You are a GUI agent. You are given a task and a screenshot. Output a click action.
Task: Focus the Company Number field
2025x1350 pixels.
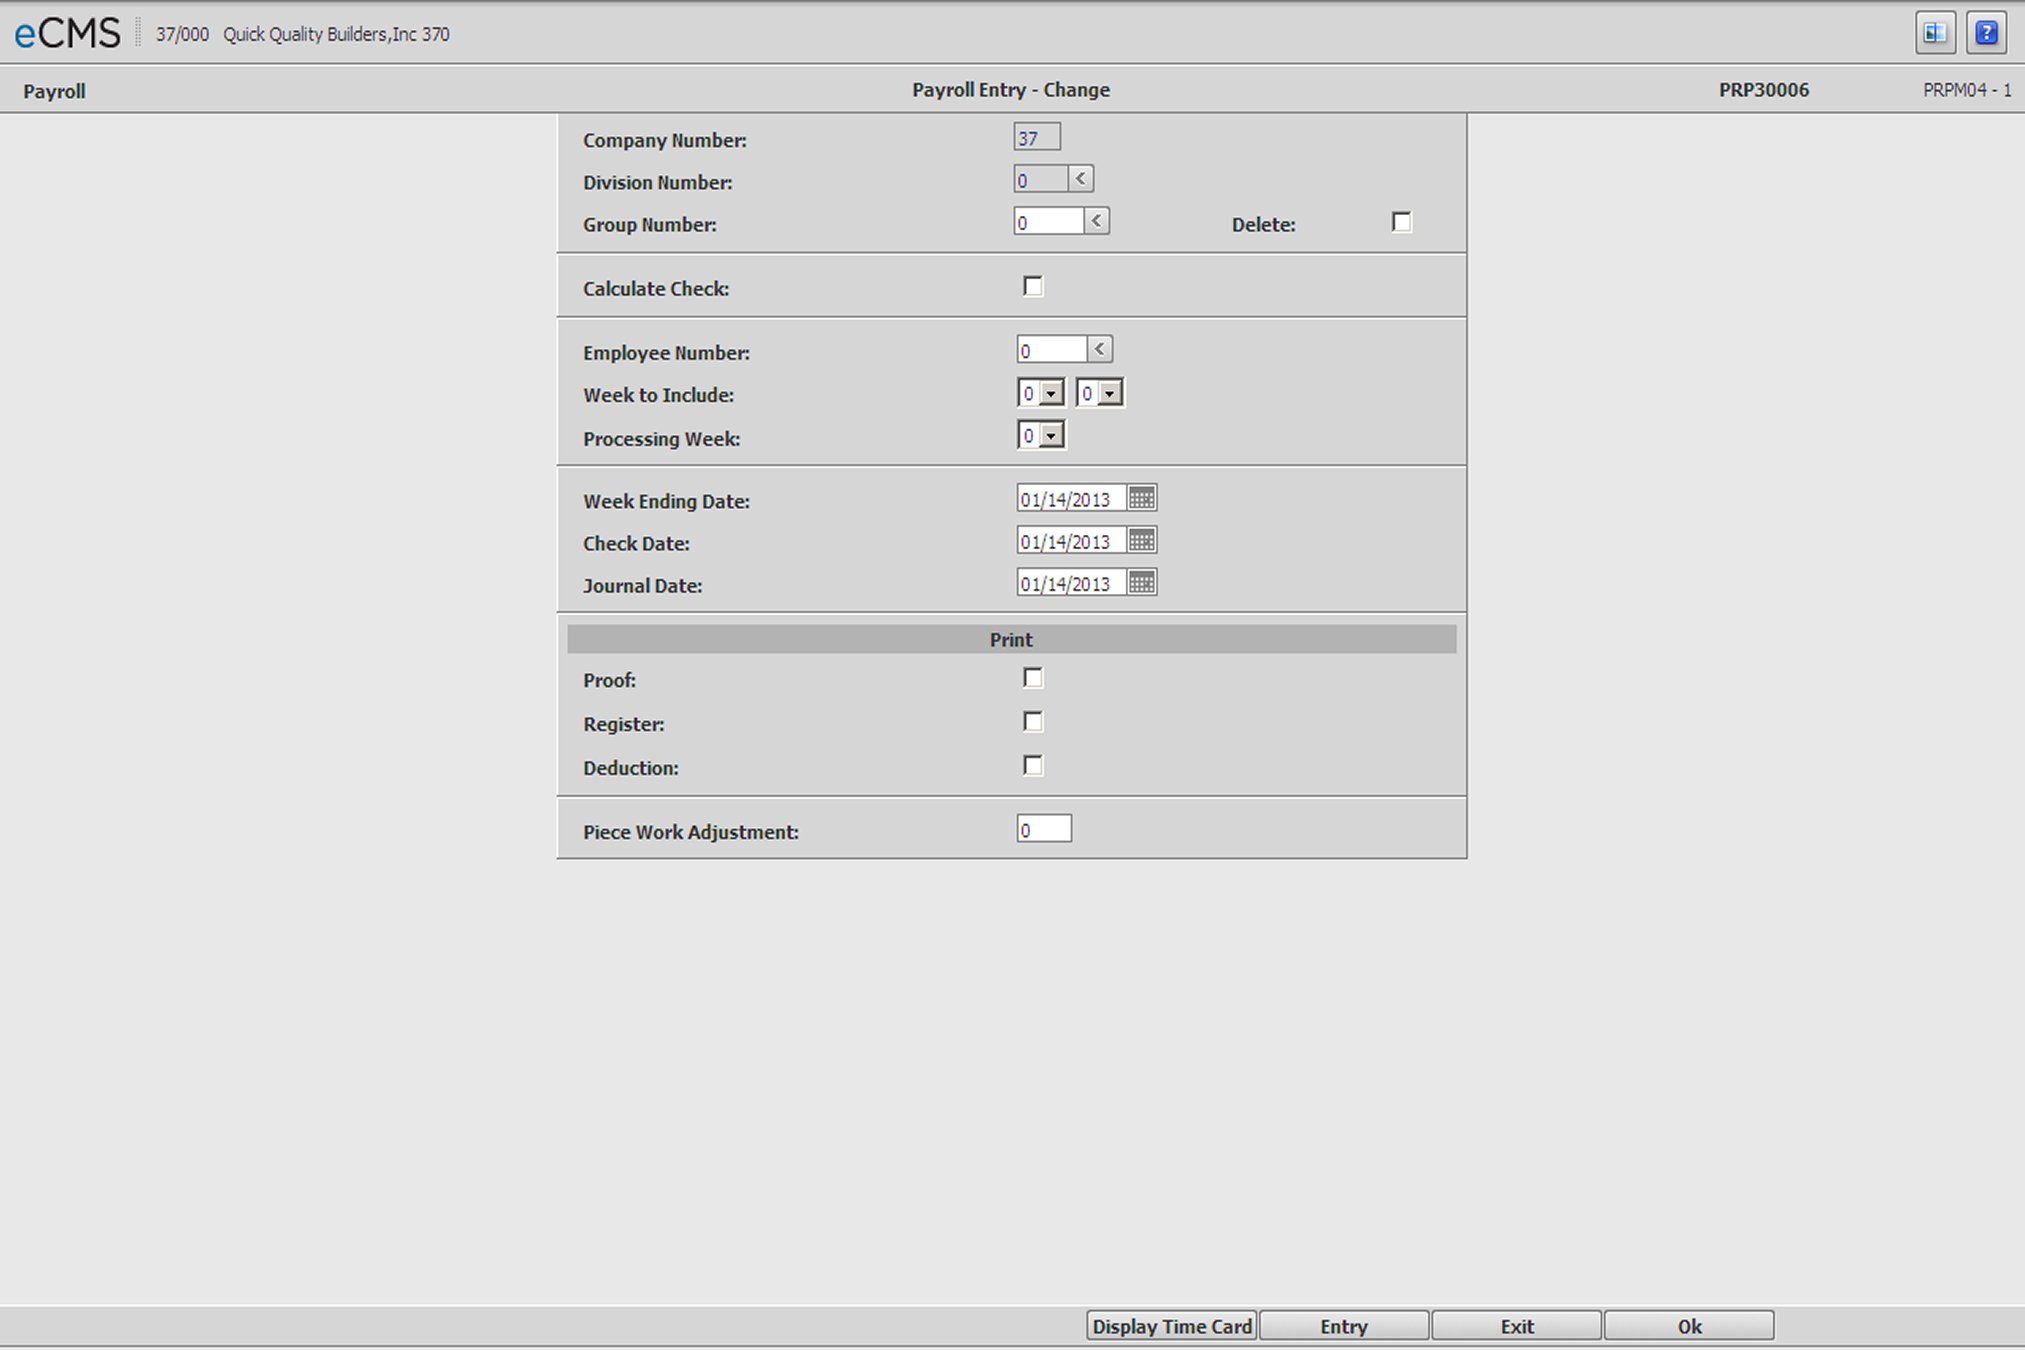[1037, 137]
